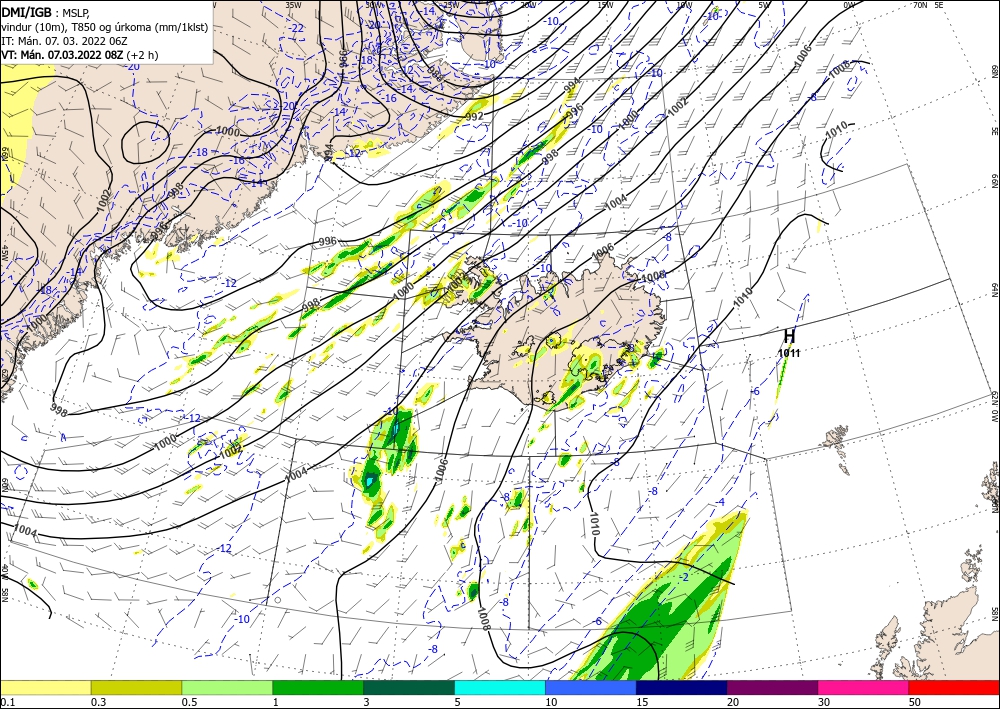Image resolution: width=1000 pixels, height=709 pixels.
Task: Click the legend value 15
Action: (x=642, y=702)
